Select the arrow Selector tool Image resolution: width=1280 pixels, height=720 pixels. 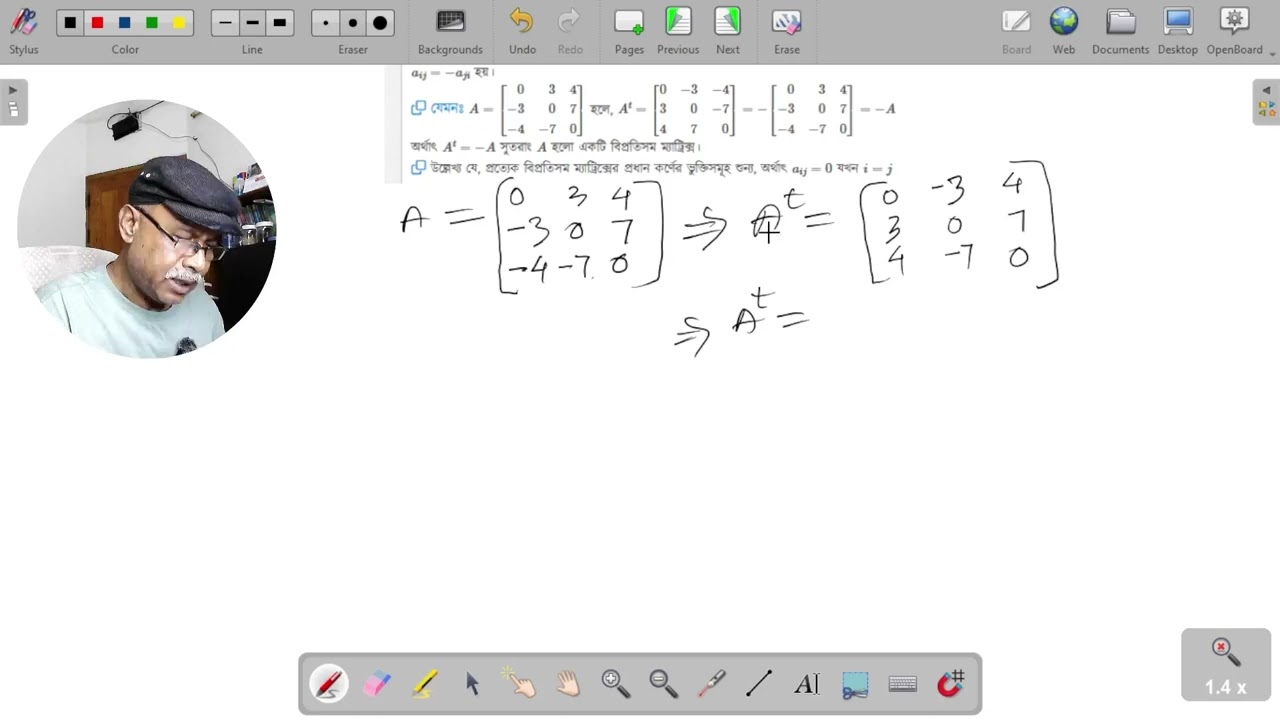(473, 684)
